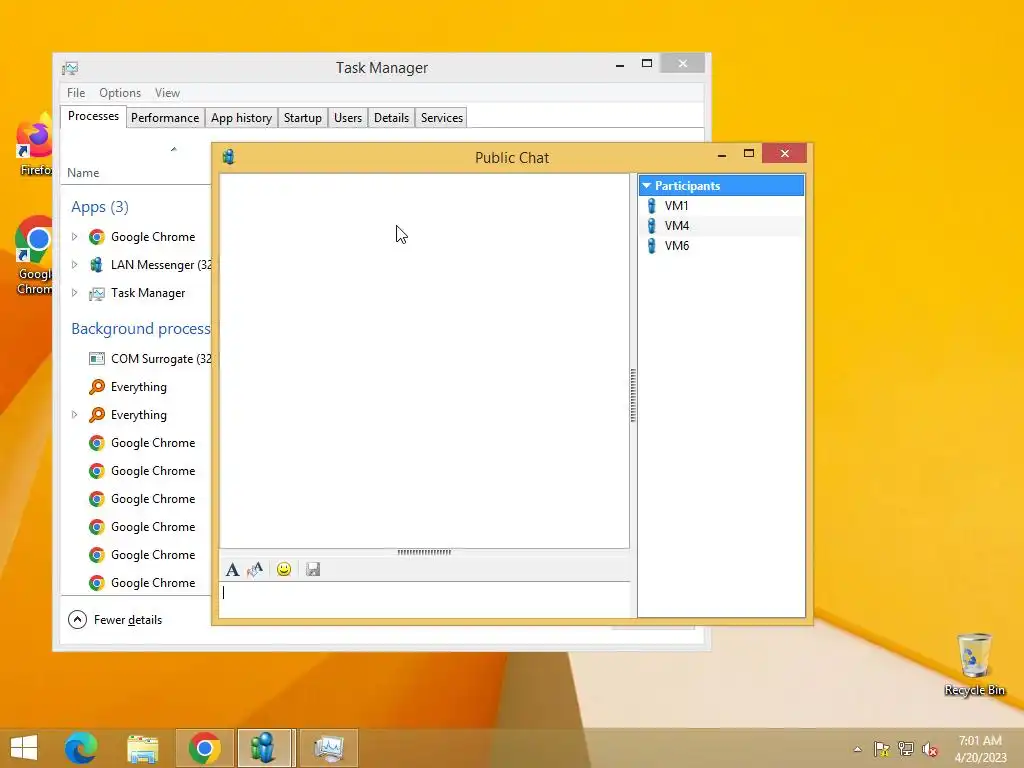Viewport: 1024px width, 768px height.
Task: Expand the Task Manager app group
Action: [x=74, y=293]
